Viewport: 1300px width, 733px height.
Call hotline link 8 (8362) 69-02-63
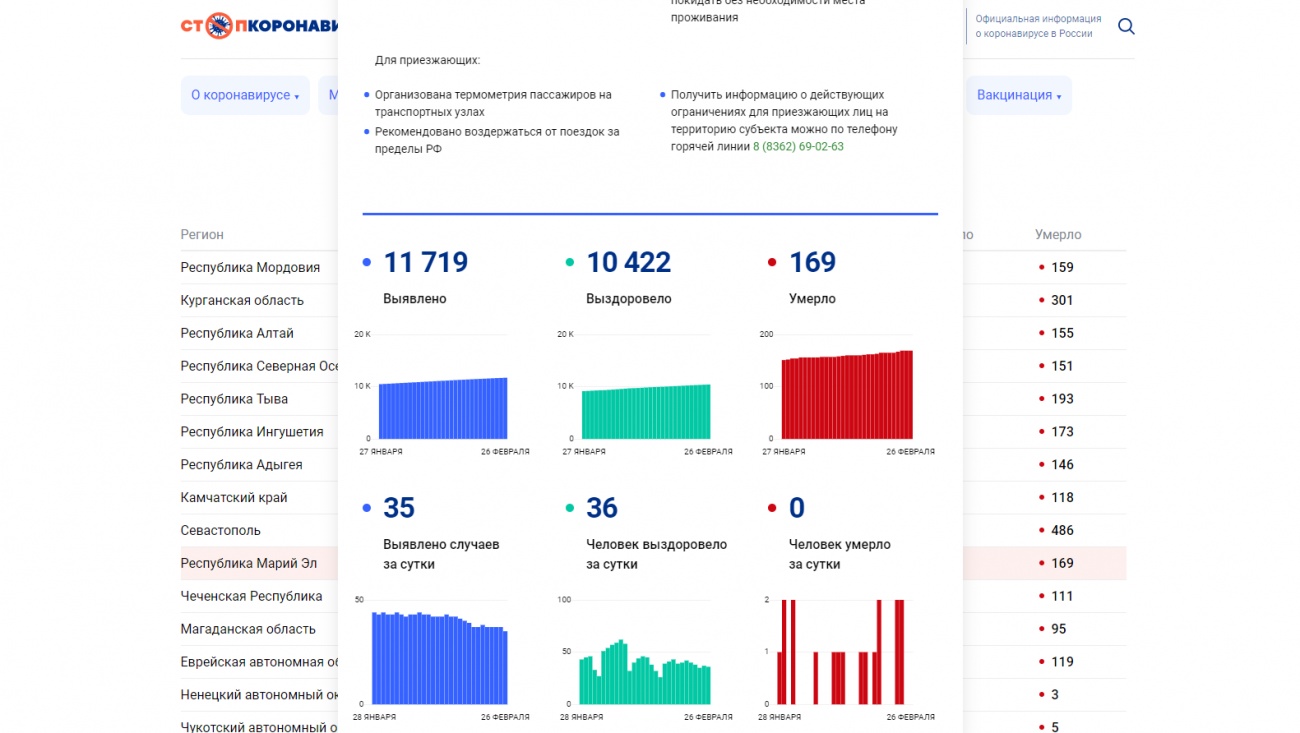click(797, 147)
